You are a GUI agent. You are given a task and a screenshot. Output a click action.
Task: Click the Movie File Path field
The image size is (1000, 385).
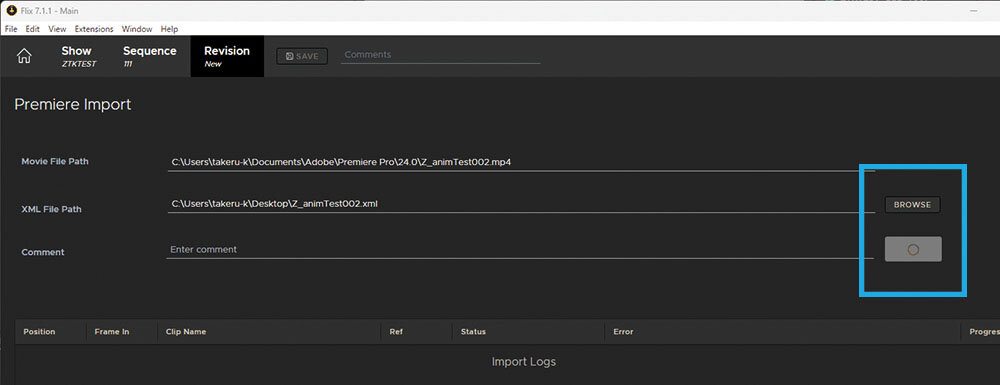(521, 163)
